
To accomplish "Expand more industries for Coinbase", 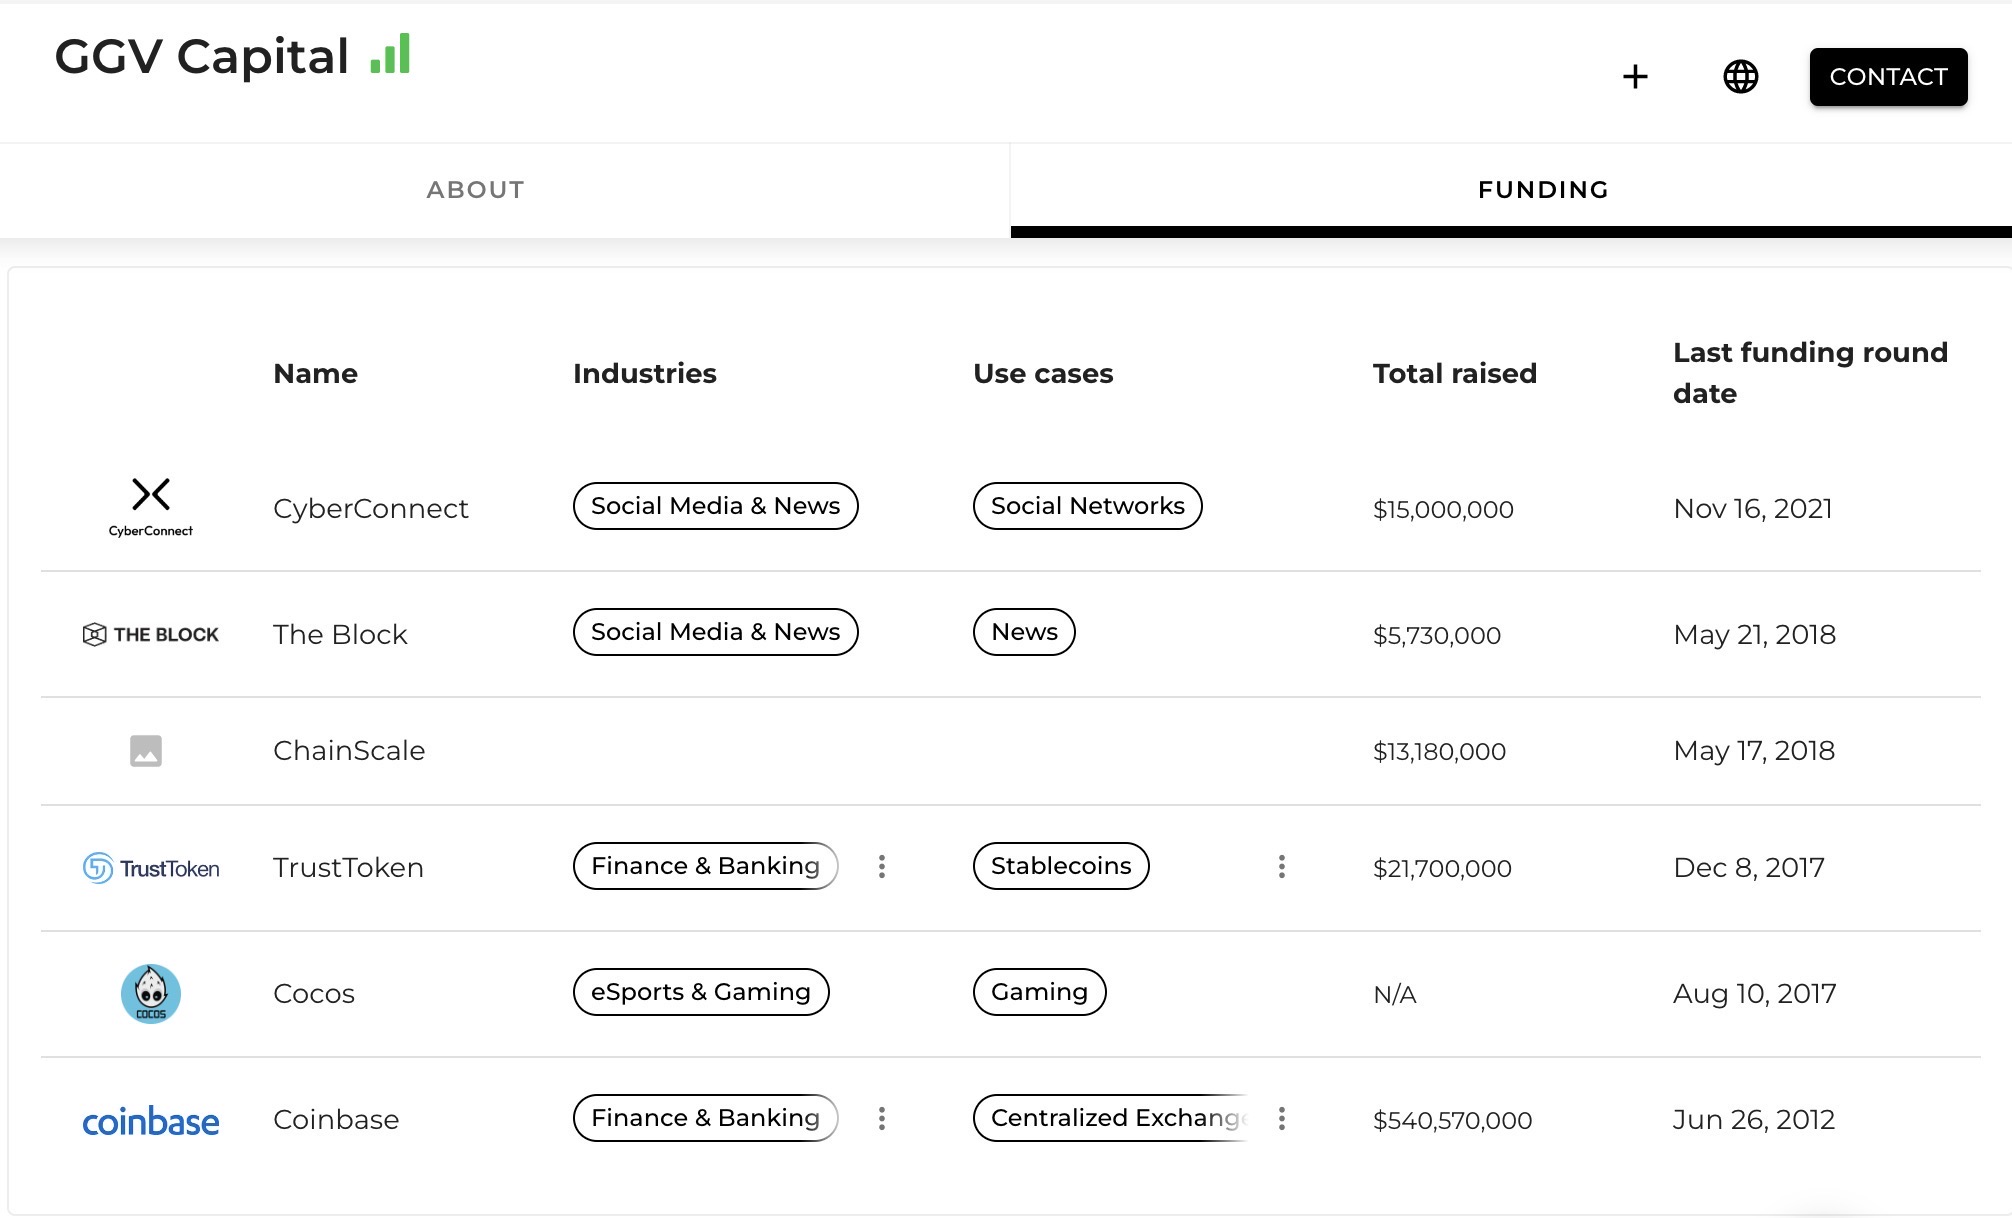I will point(881,1118).
